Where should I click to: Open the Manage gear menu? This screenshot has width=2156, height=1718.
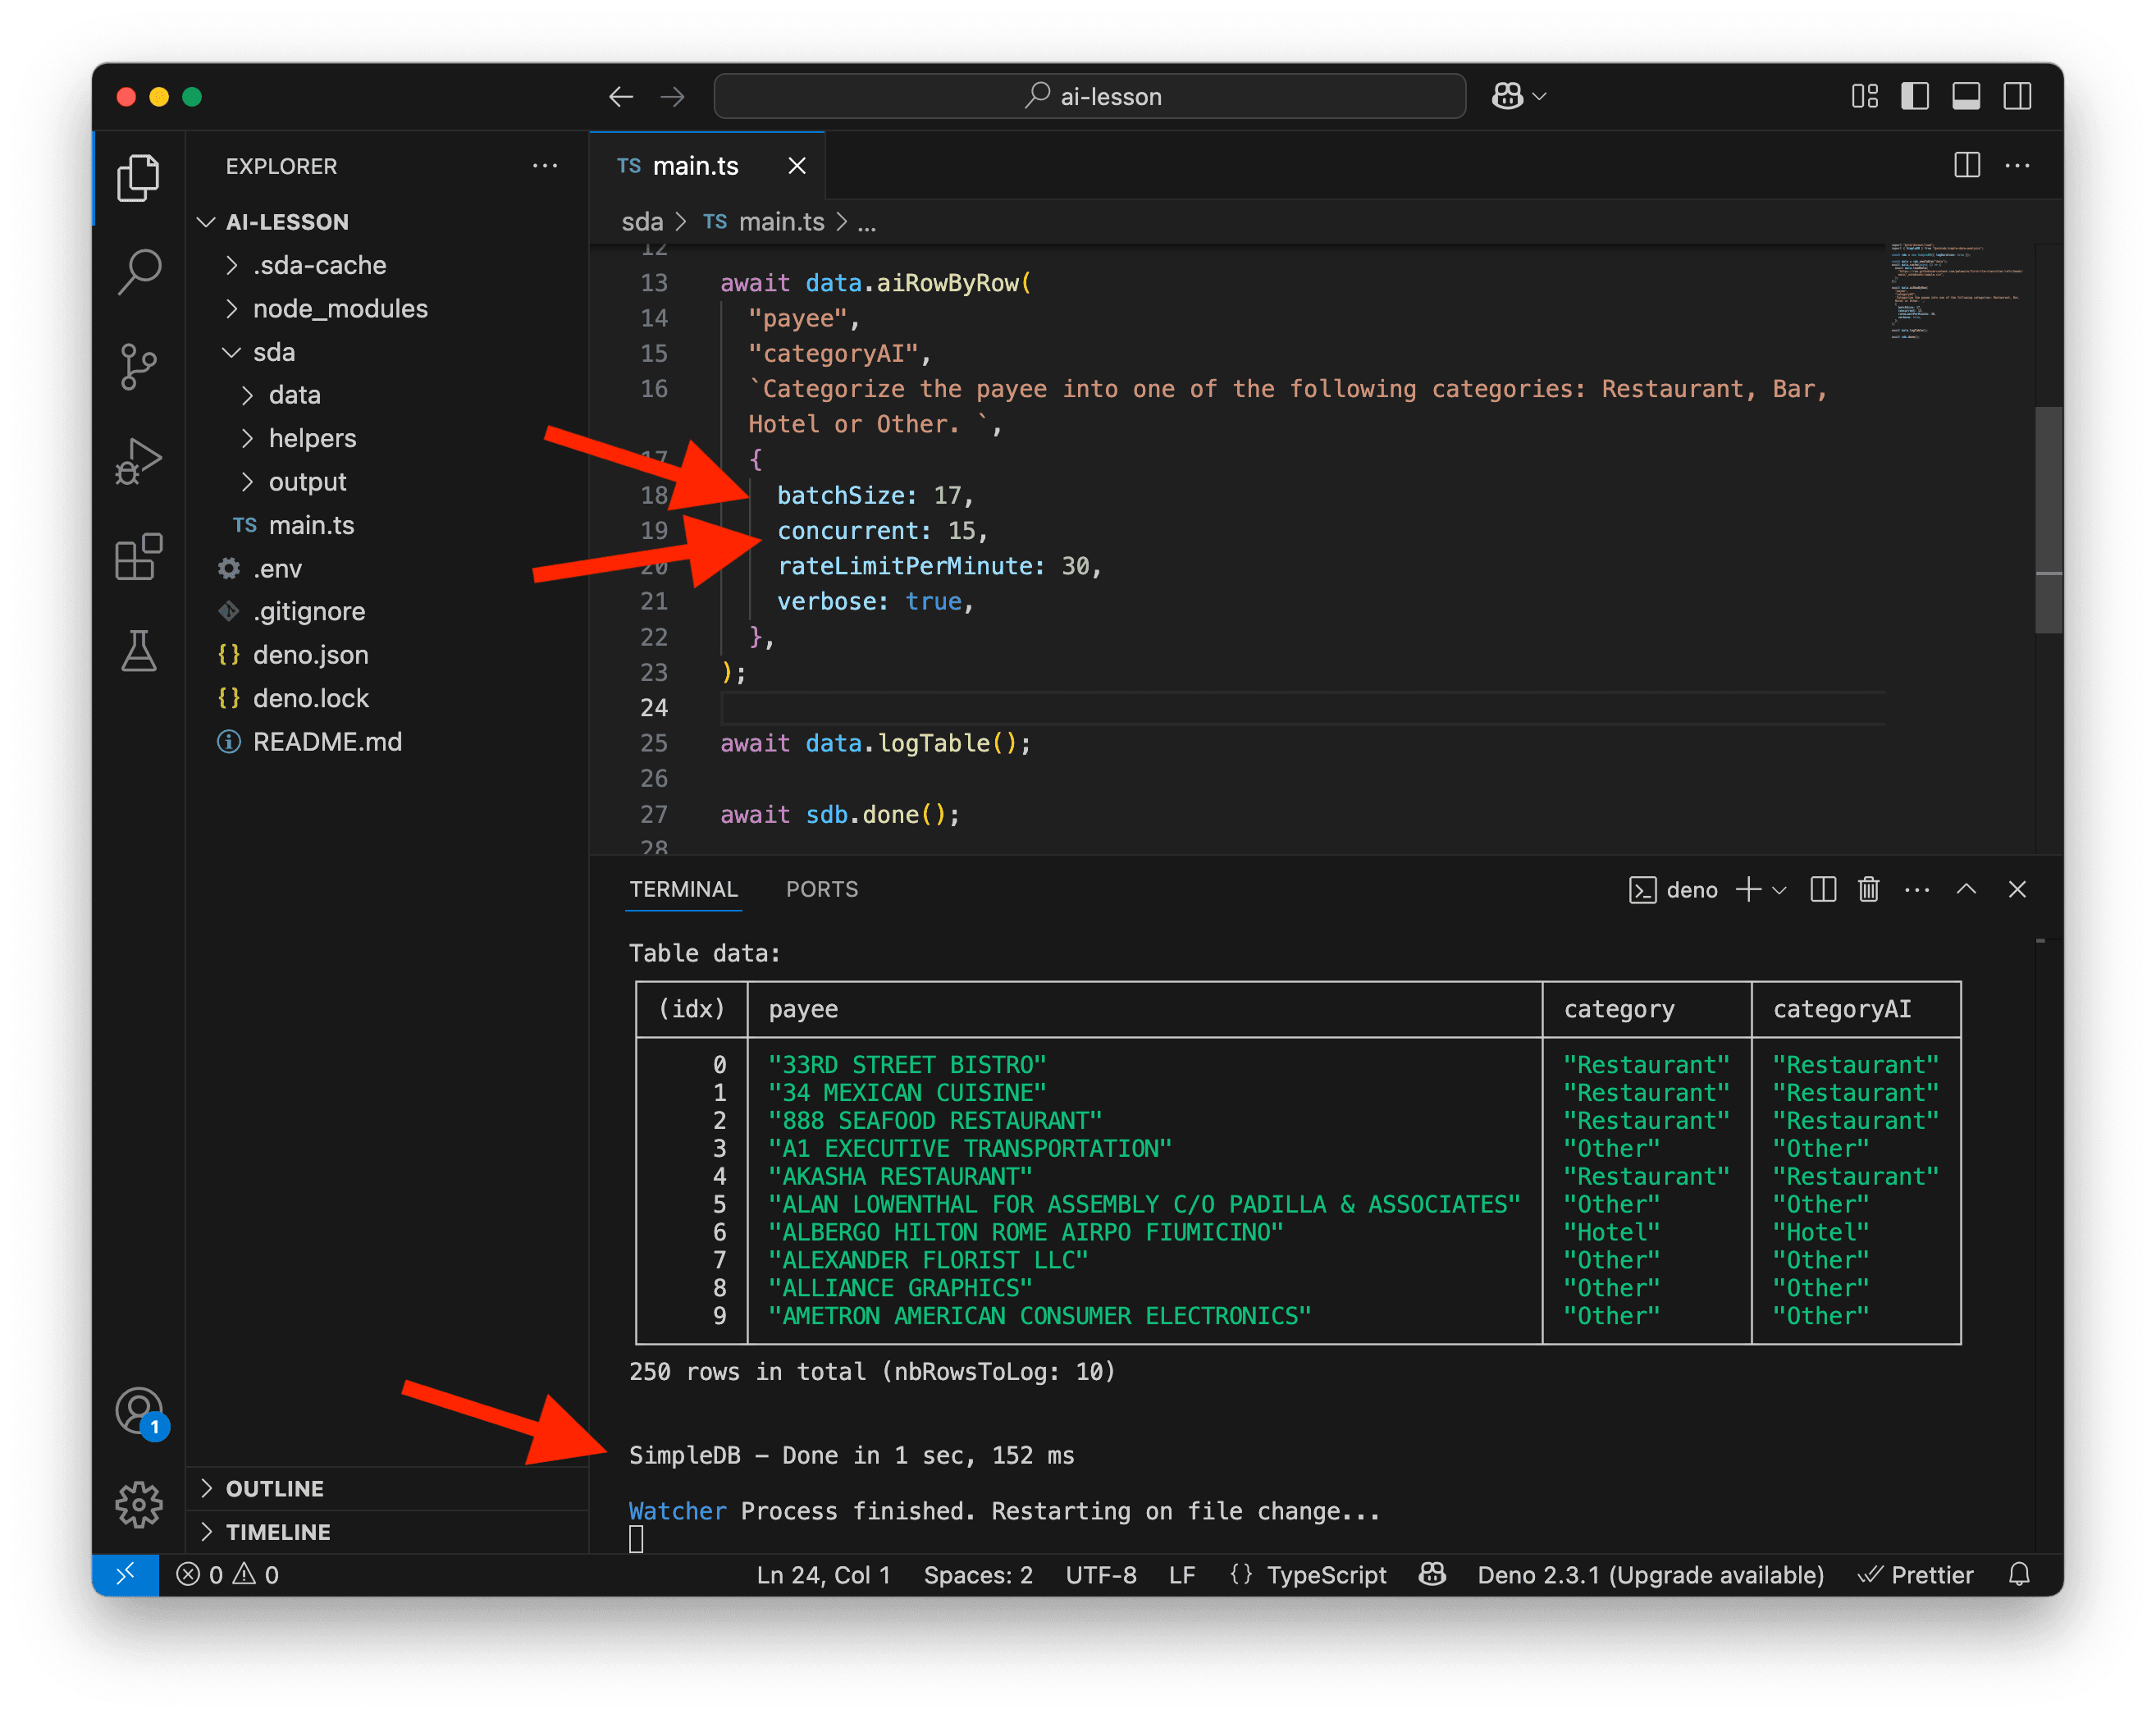pyautogui.click(x=138, y=1503)
